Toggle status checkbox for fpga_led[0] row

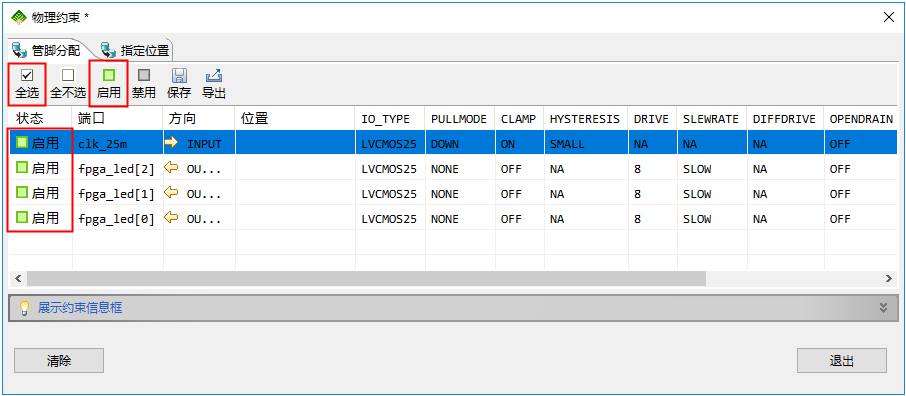(x=22, y=218)
